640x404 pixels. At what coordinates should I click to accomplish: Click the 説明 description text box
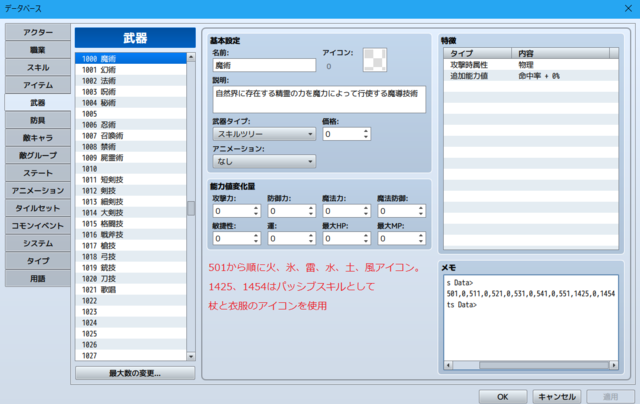point(319,99)
